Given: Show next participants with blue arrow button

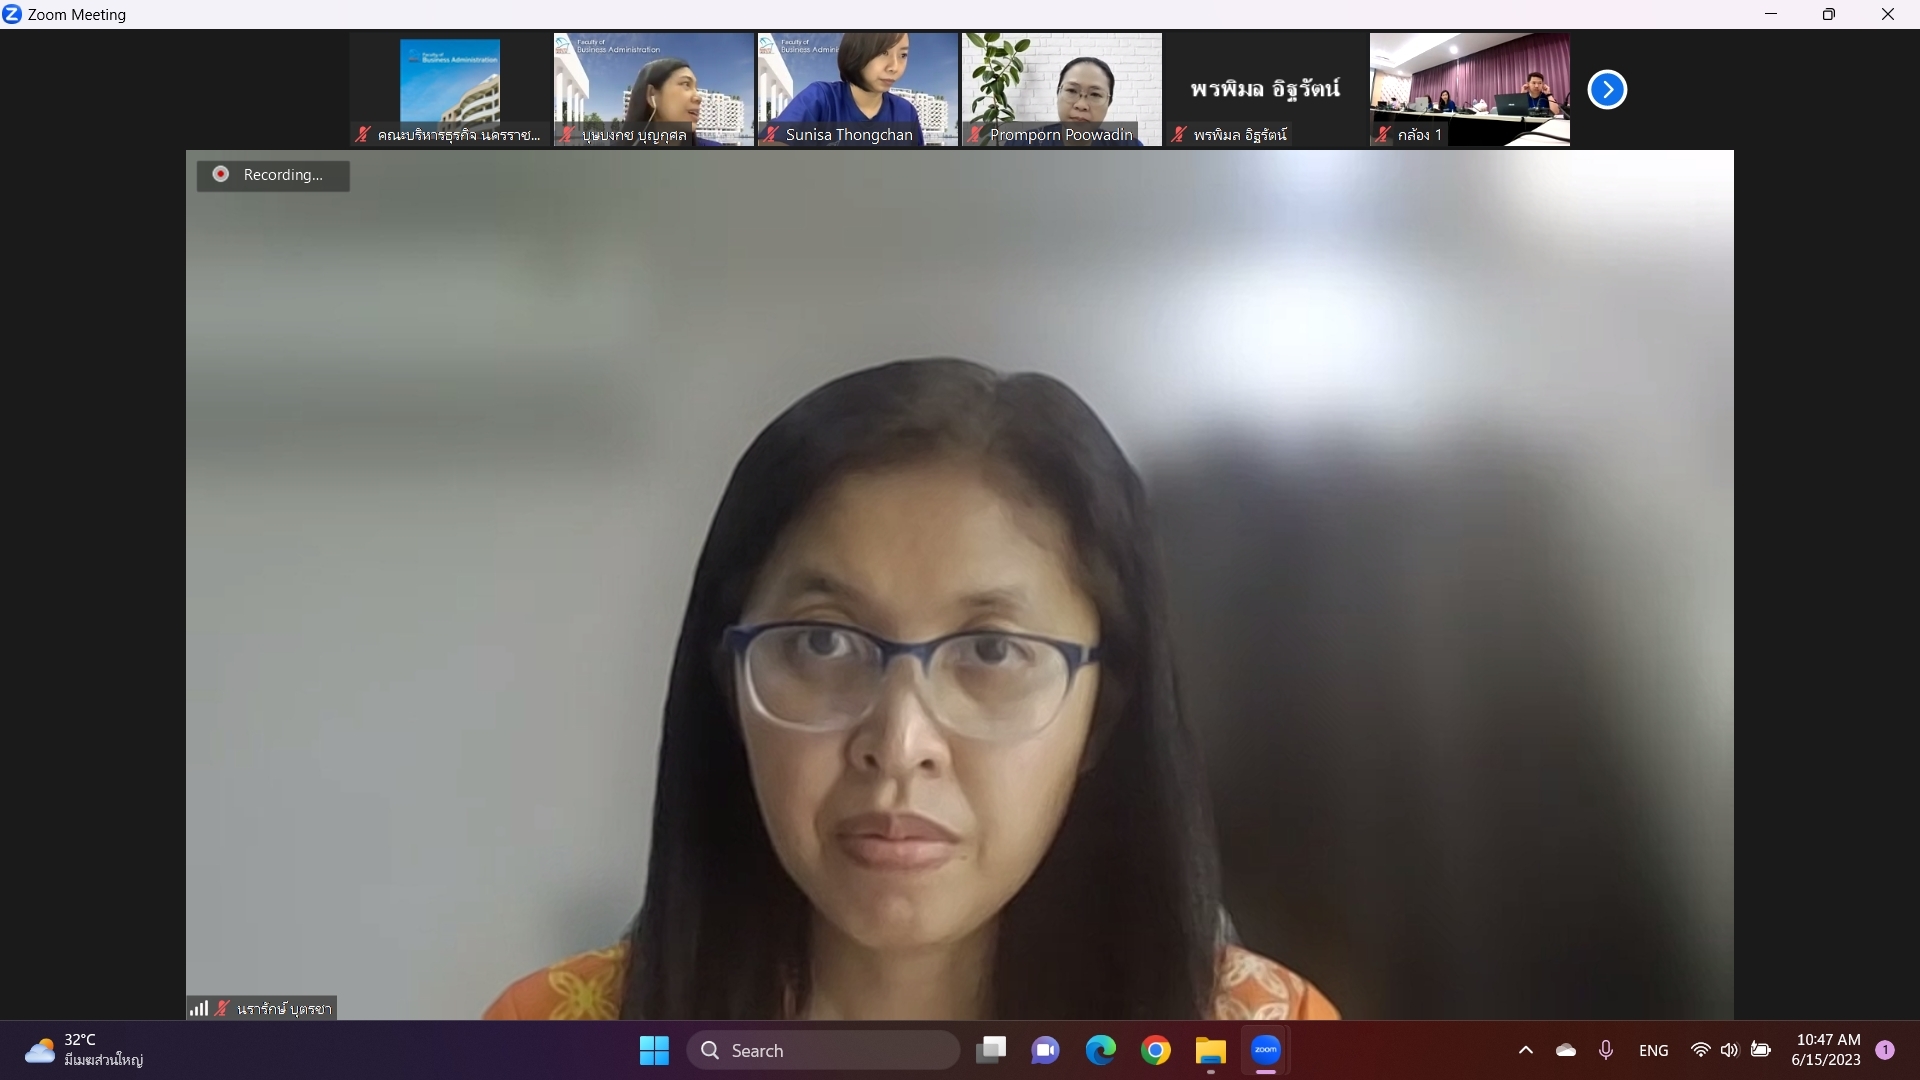Looking at the screenshot, I should click(x=1607, y=90).
